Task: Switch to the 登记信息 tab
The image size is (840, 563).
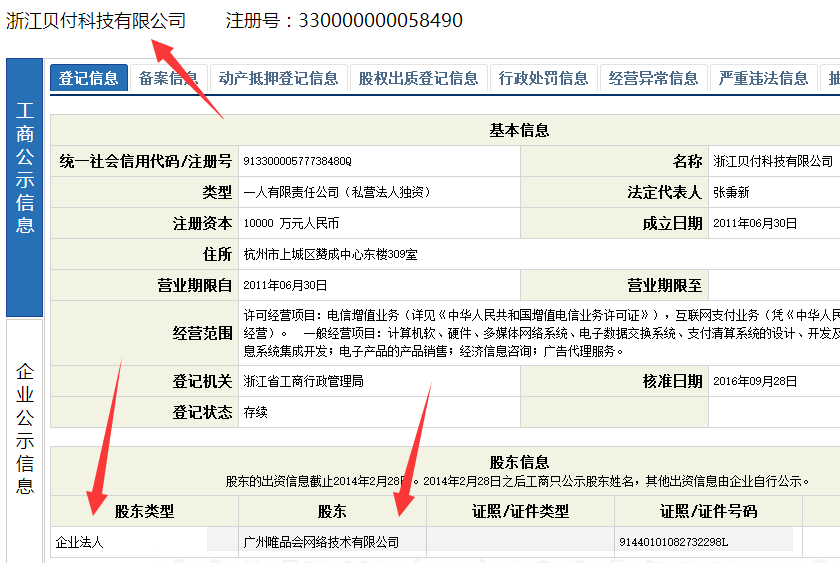Action: (88, 78)
